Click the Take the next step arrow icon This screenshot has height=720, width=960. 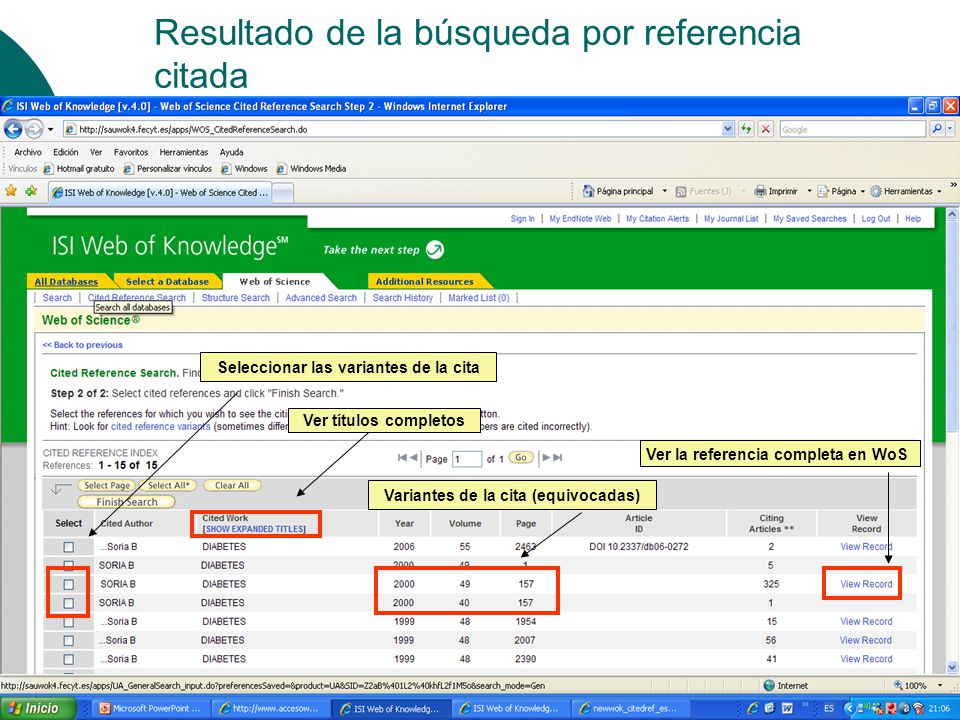point(435,249)
